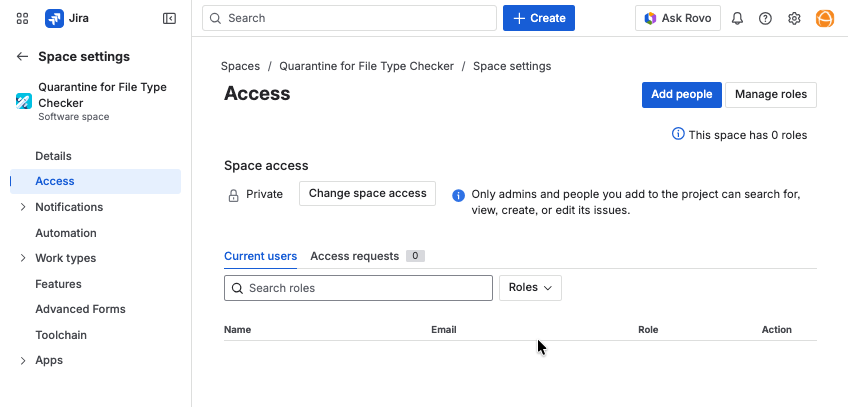Click the Manage roles button
Viewport: 848px width, 407px height.
pos(771,95)
